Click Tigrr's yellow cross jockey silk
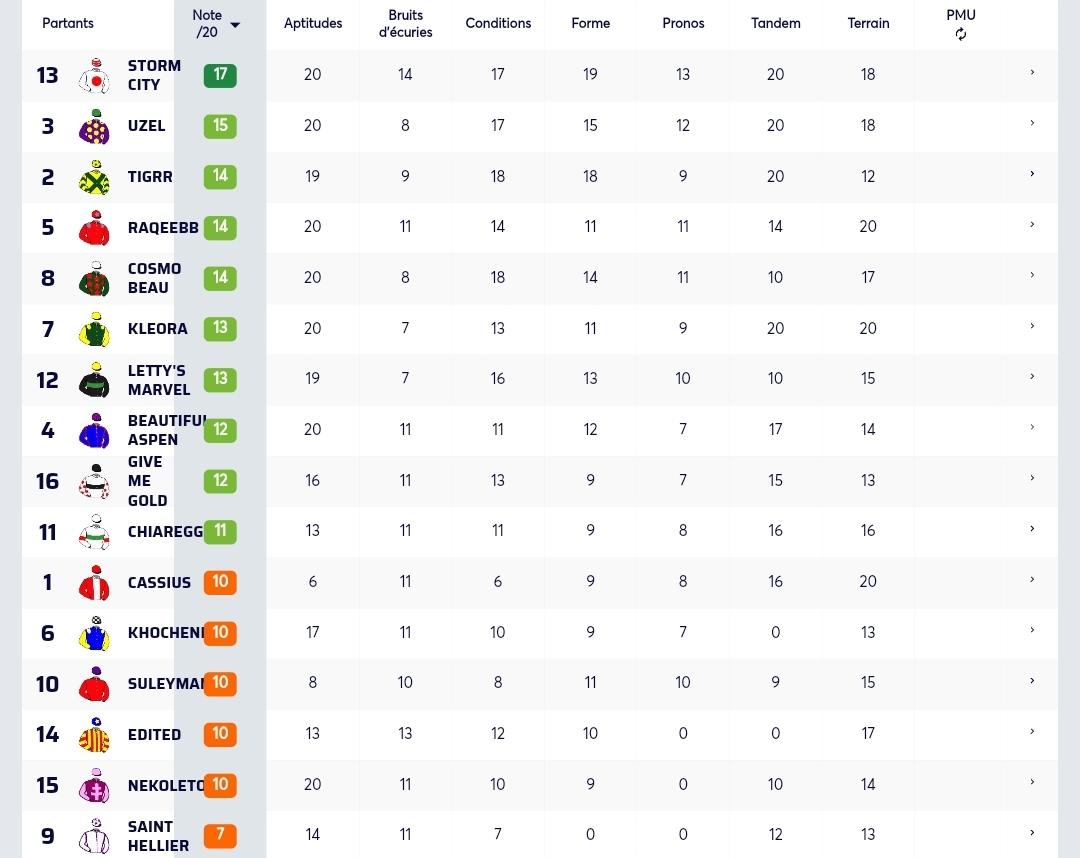The height and width of the screenshot is (858, 1080). [x=95, y=177]
